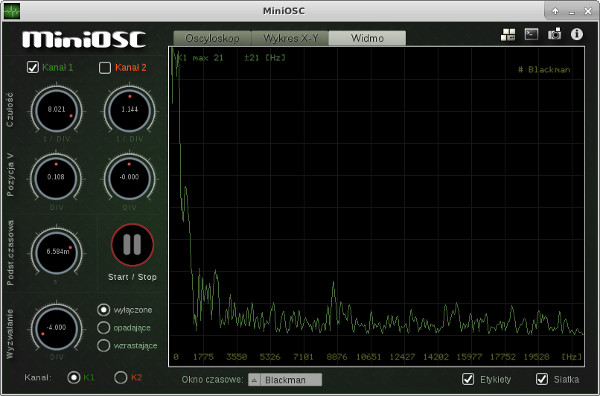600x396 pixels.
Task: Select trigger channel K1
Action: click(x=73, y=378)
